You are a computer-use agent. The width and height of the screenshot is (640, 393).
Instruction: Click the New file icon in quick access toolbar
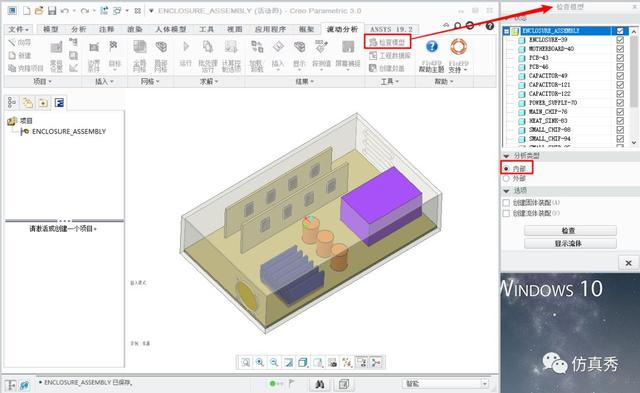27,11
